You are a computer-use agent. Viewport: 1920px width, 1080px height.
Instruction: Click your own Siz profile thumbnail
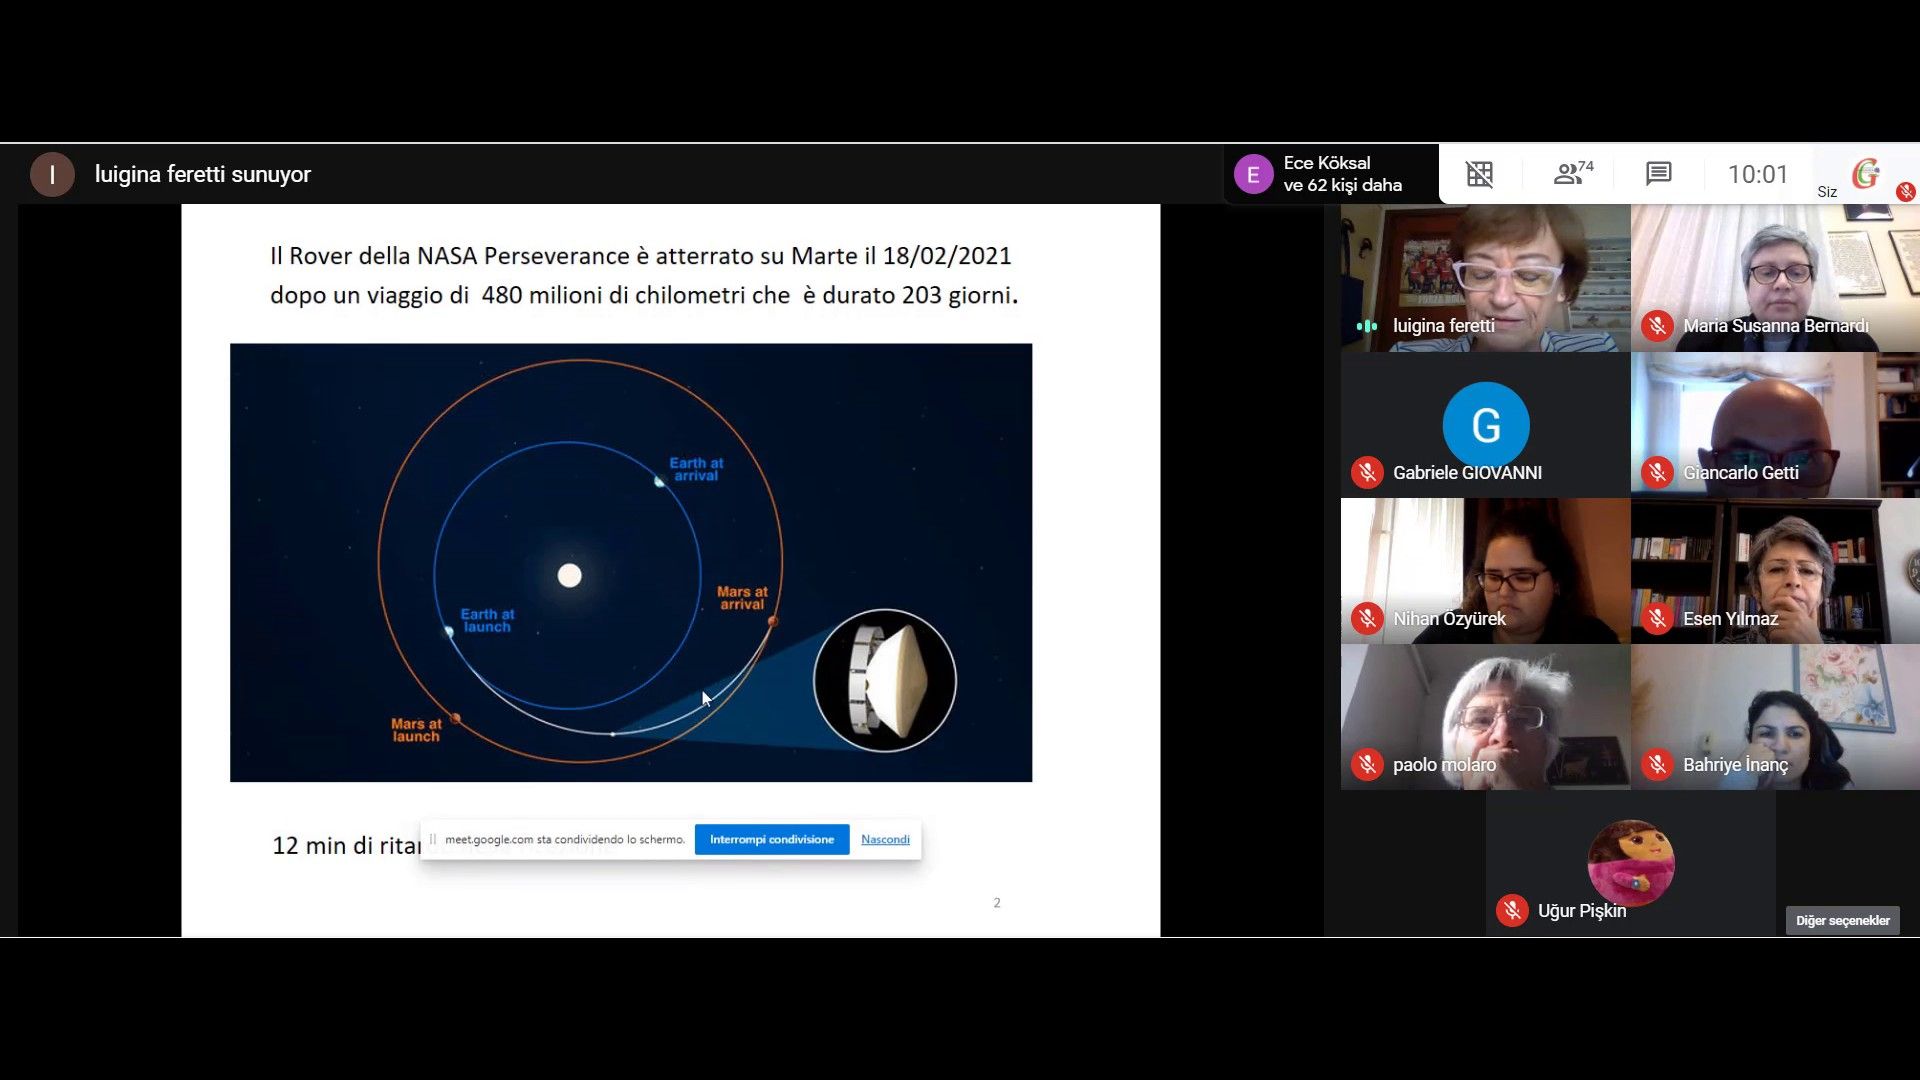1865,174
